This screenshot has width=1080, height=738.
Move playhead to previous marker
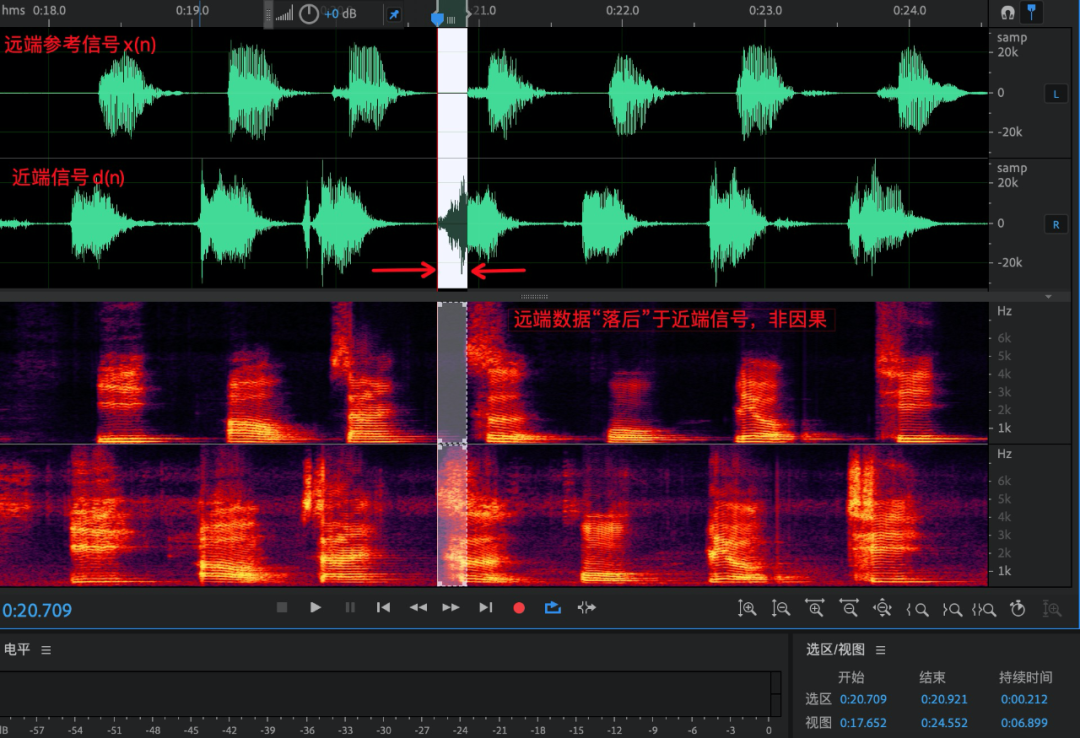[383, 607]
